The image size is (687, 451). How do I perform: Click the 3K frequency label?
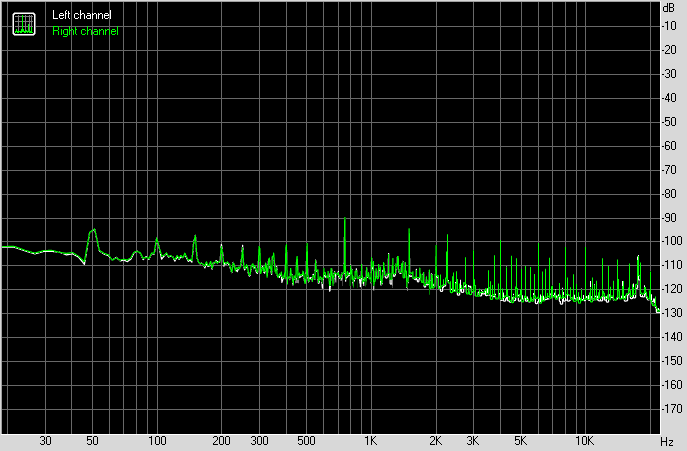[x=473, y=440]
